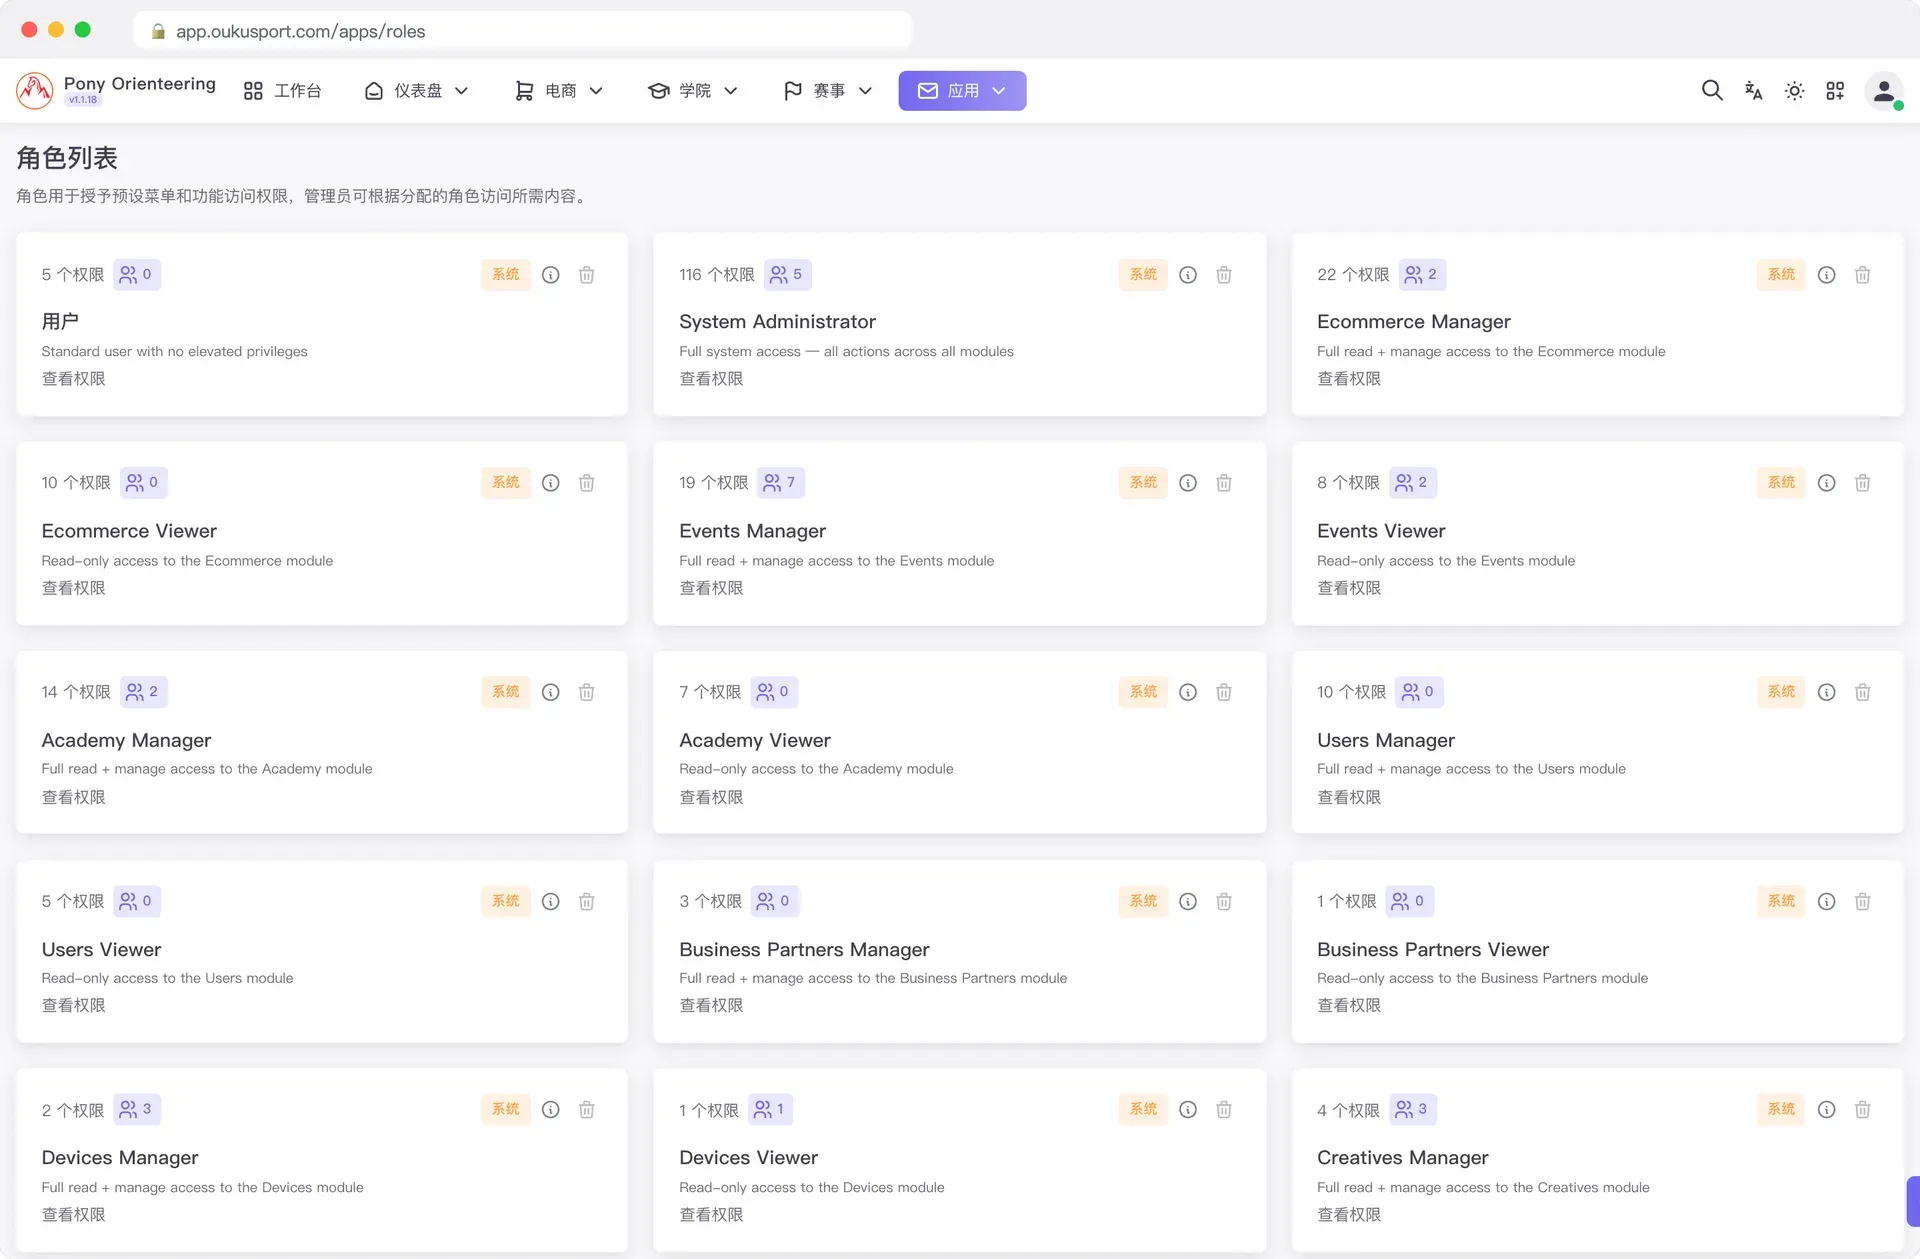Screen dimensions: 1920x1259
Task: Expand the 仪表盘 dropdown menu
Action: click(x=416, y=91)
